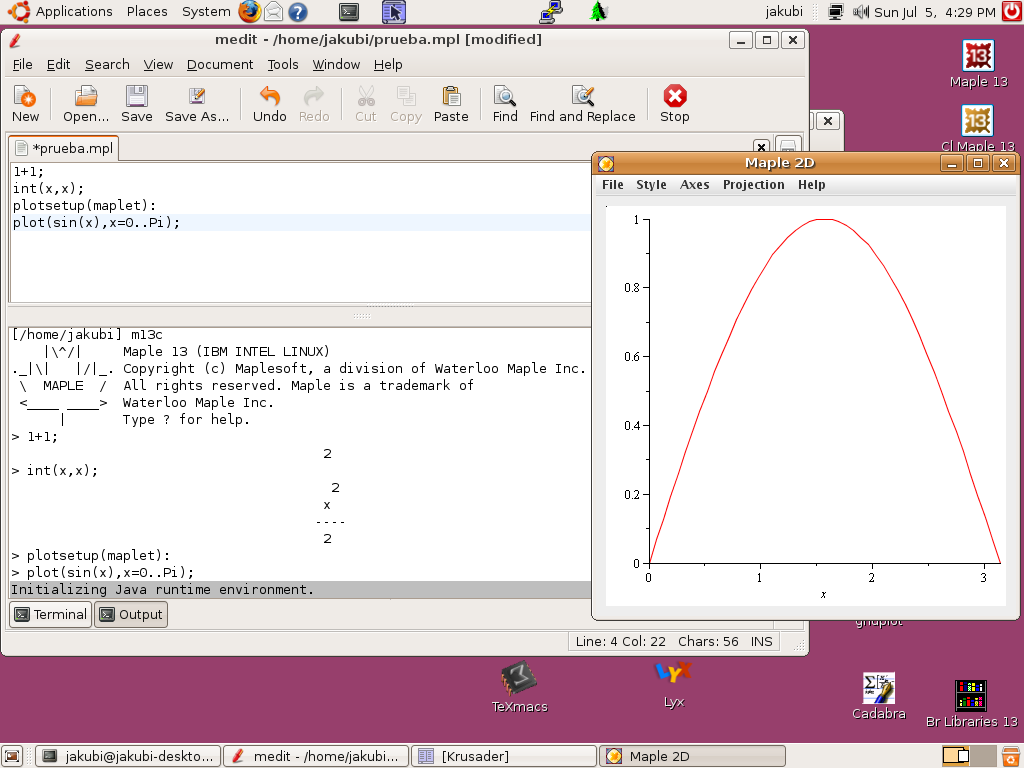The height and width of the screenshot is (768, 1024).
Task: Switch to the jakubi@jakubi-deskto... taskbar window
Action: (128, 756)
